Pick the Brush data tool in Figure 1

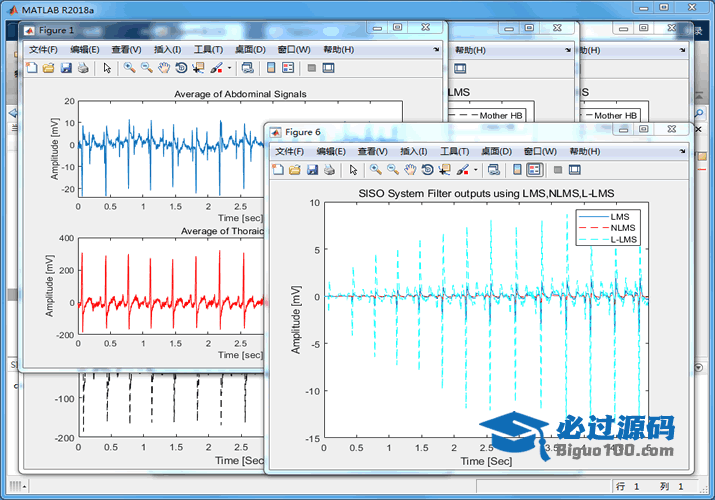pos(217,68)
